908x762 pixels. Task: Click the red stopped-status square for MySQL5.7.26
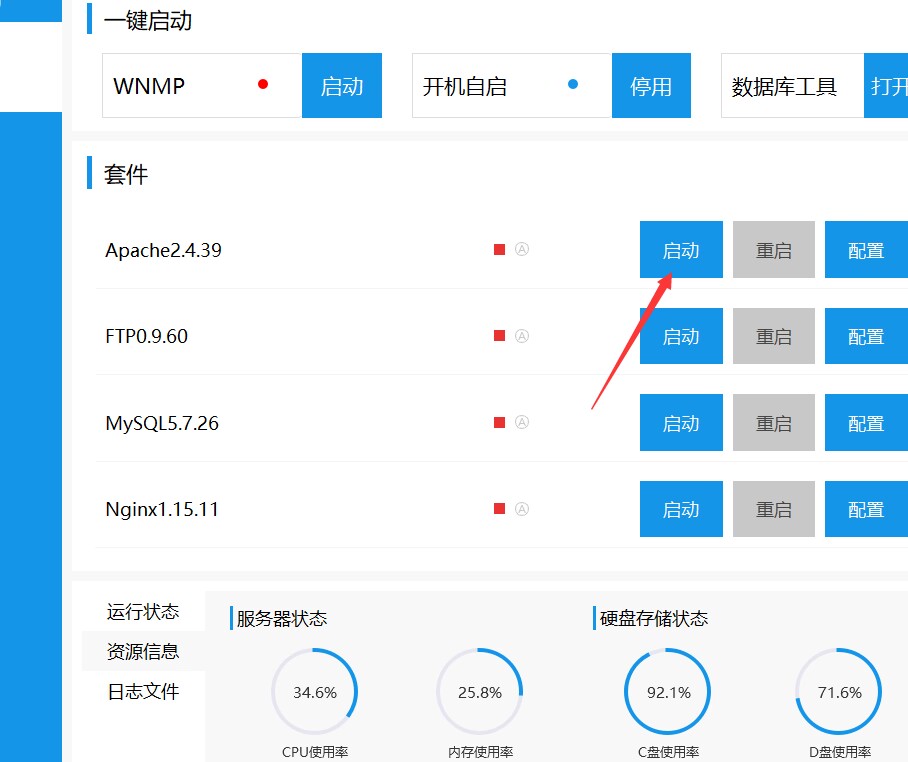click(499, 423)
